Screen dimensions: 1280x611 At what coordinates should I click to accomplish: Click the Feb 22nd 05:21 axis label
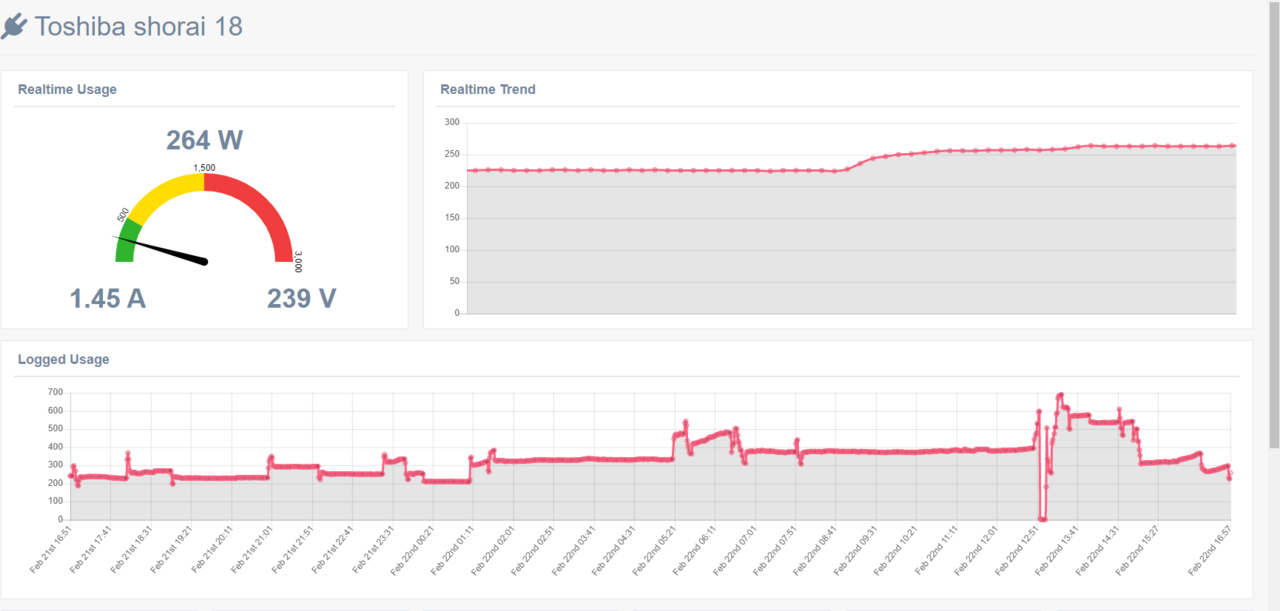[x=656, y=550]
